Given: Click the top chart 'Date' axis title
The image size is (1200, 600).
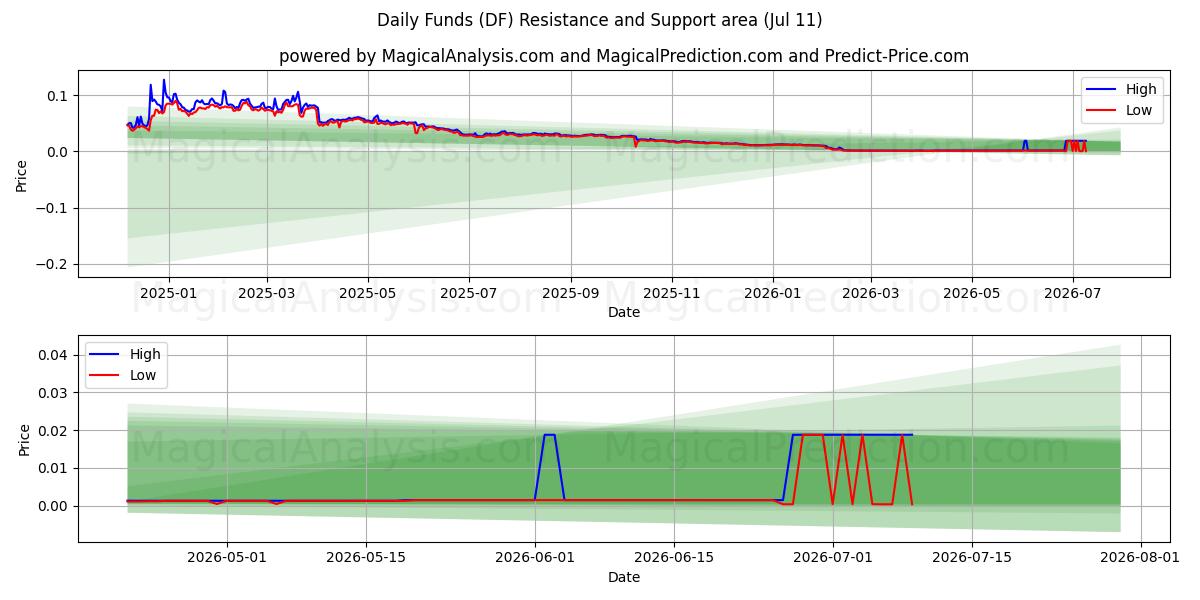Looking at the screenshot, I should (624, 312).
